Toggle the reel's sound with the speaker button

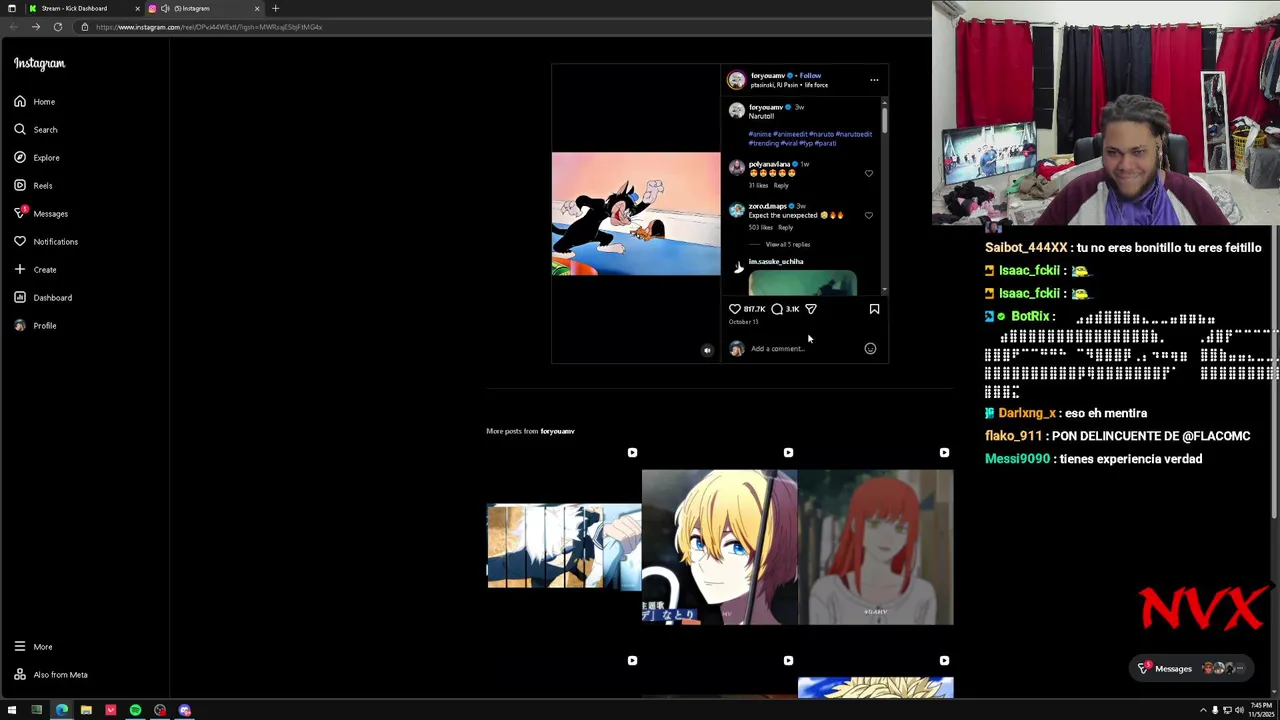[x=707, y=350]
